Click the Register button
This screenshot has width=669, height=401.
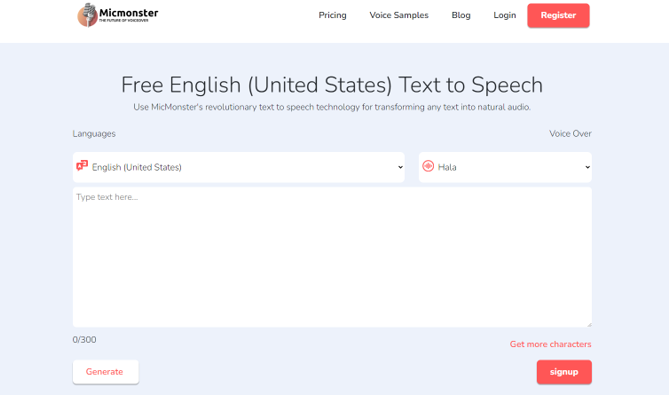tap(558, 15)
